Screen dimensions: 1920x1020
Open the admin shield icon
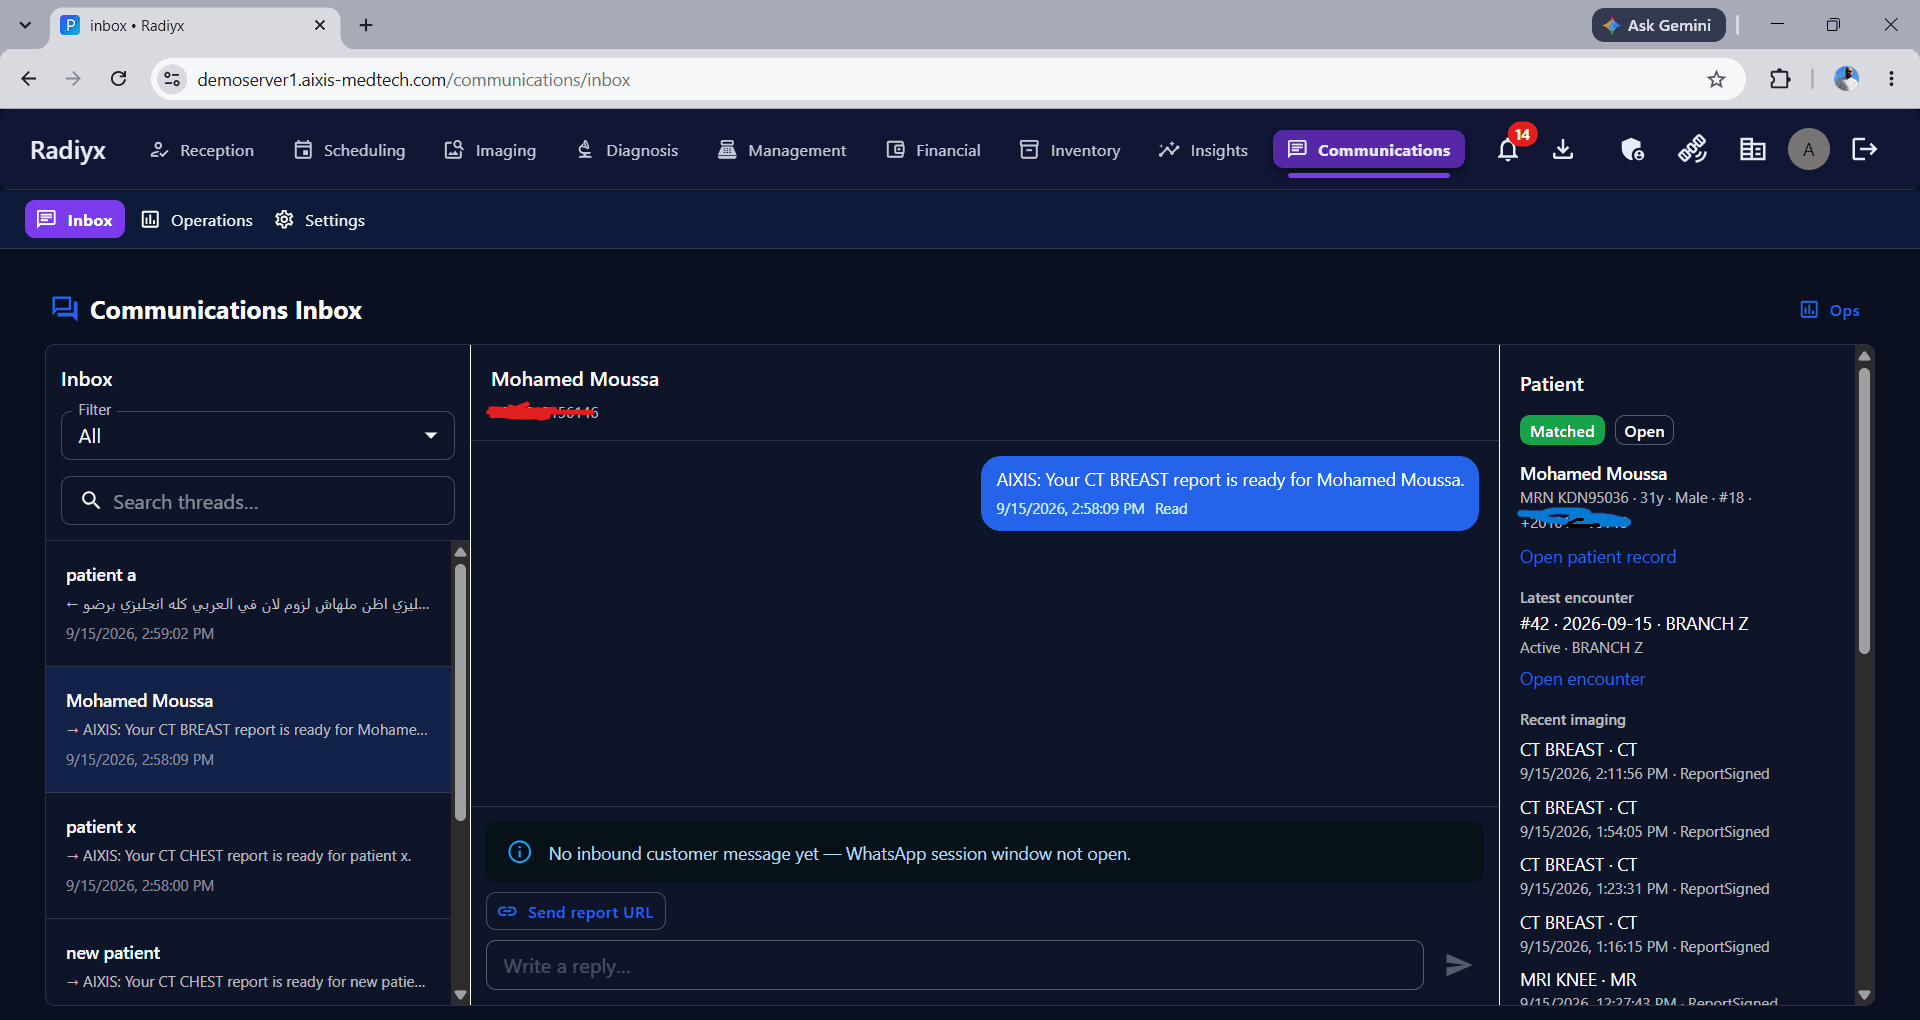(x=1632, y=150)
